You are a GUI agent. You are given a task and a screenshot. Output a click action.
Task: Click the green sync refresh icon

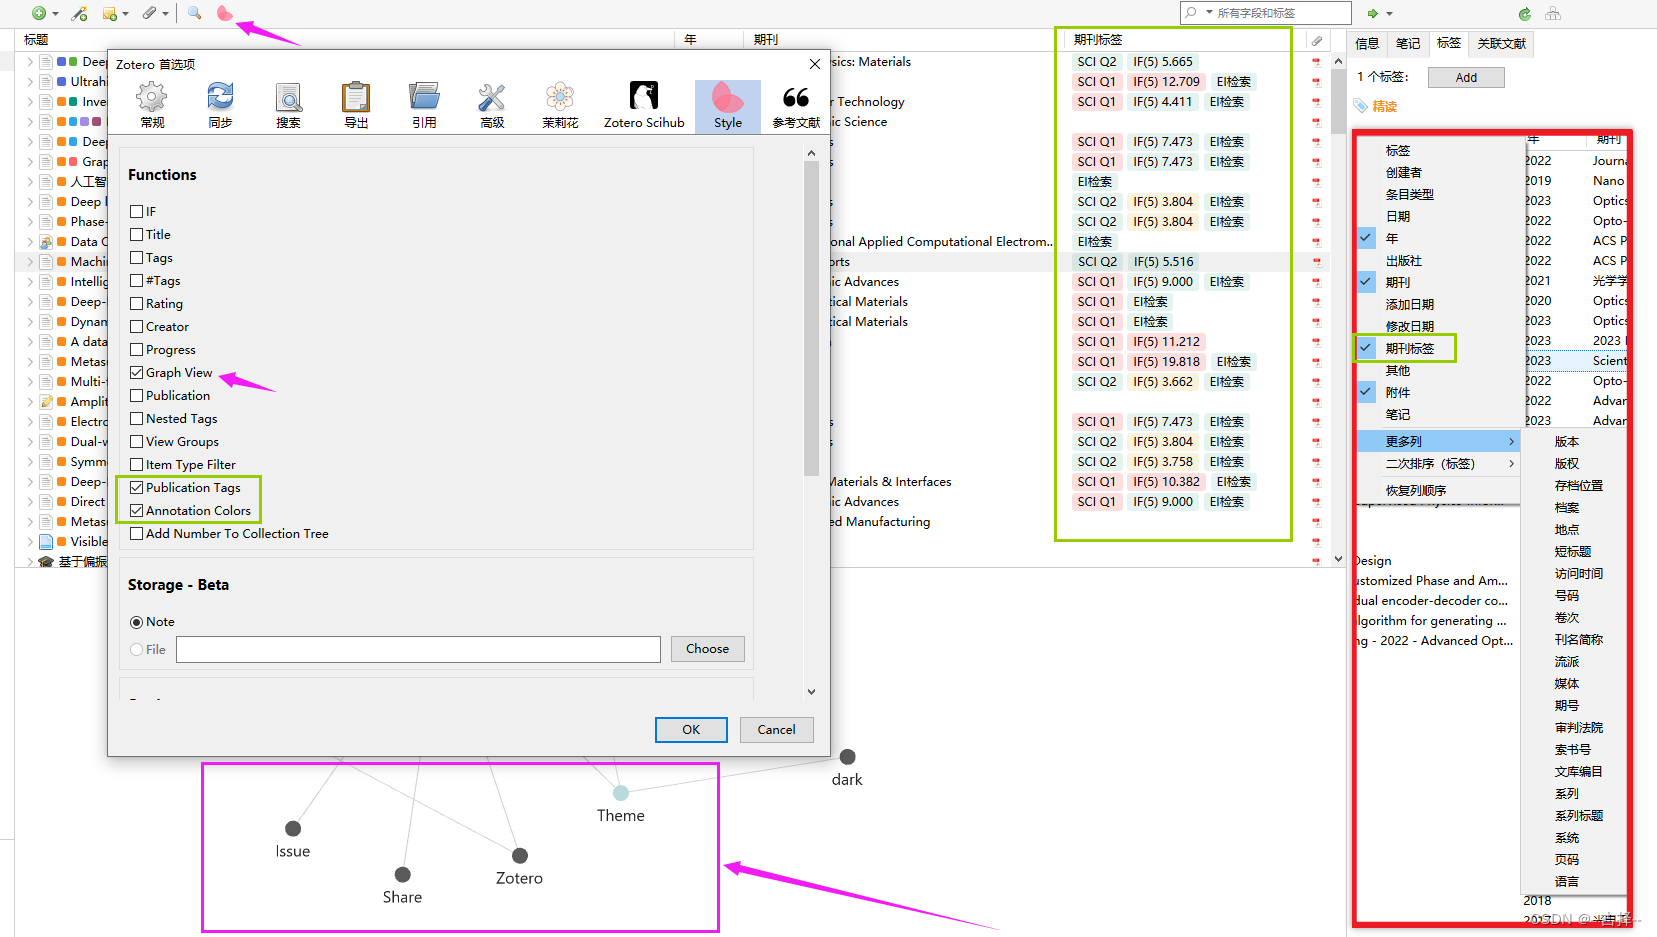[x=1524, y=13]
